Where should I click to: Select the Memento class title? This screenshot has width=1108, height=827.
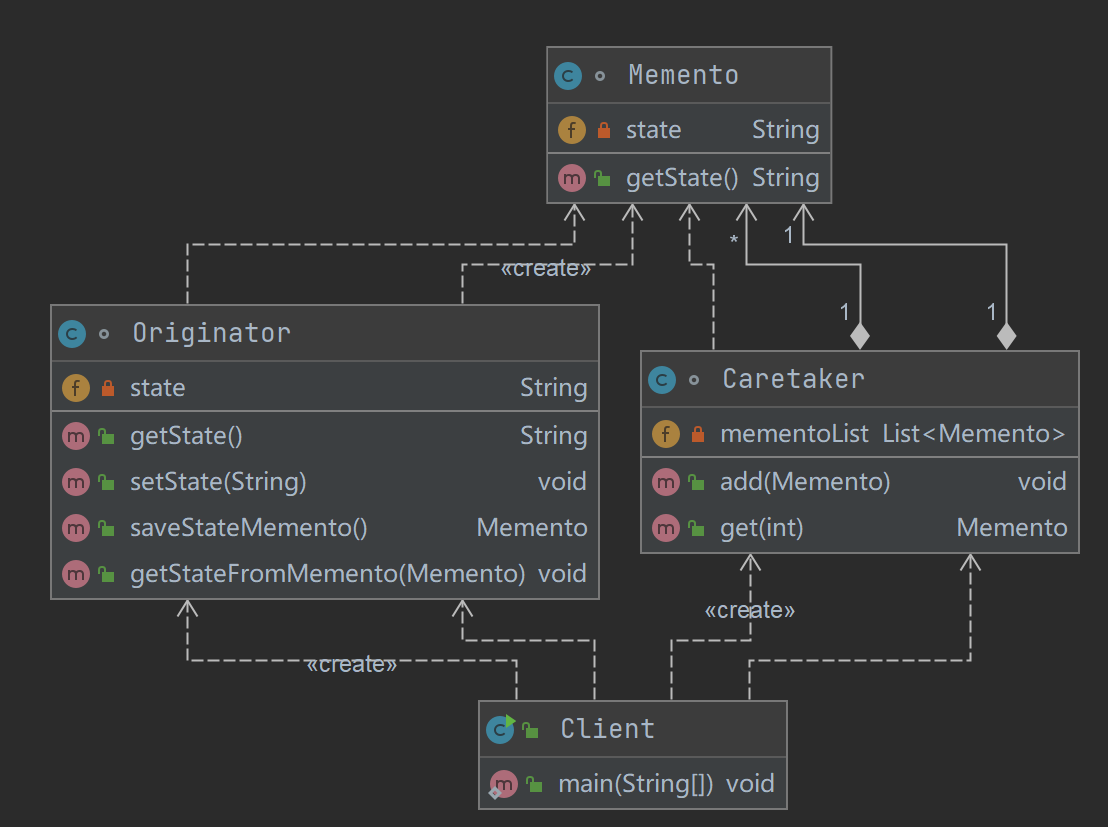click(683, 75)
